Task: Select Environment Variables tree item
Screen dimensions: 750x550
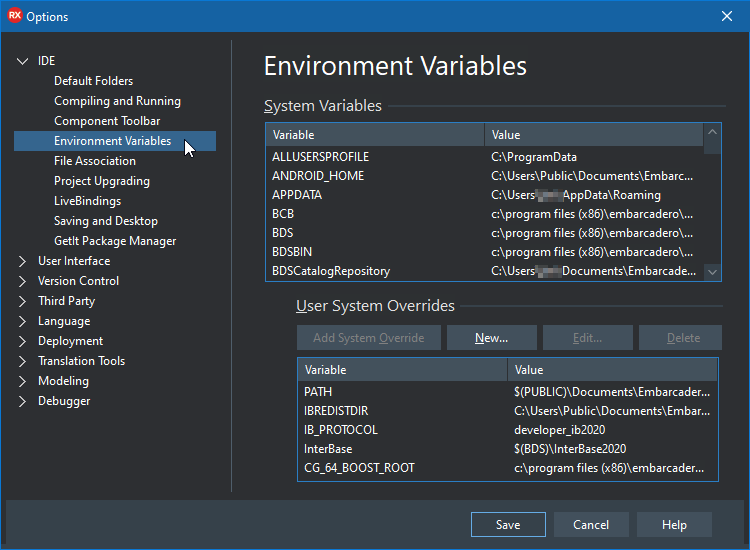Action: coord(115,141)
